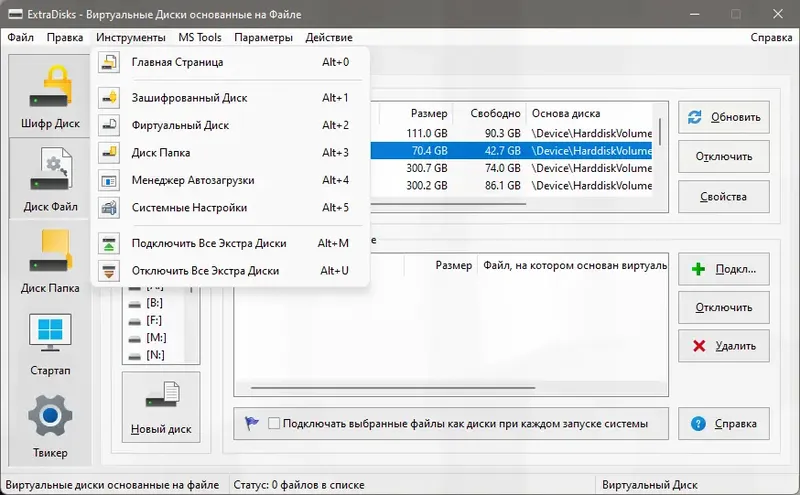Select drive [M:] in letter list
This screenshot has width=800, height=495.
click(x=156, y=338)
